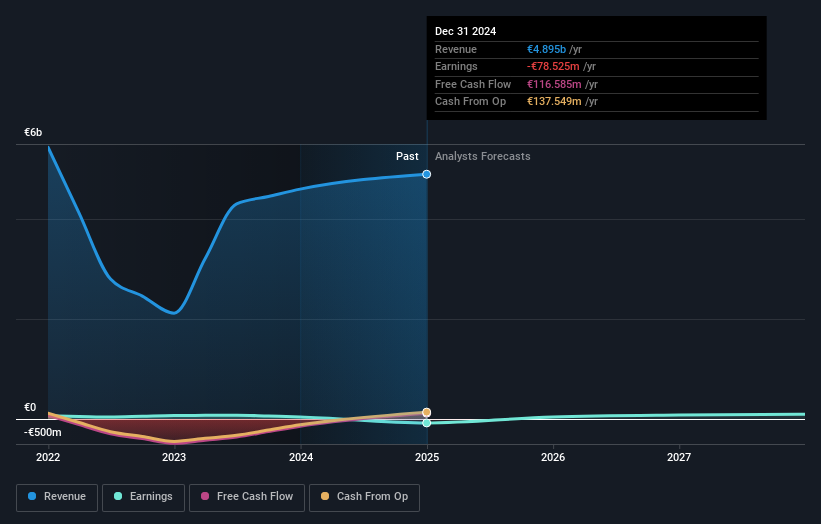Toggle the Revenue legend series

(x=57, y=497)
